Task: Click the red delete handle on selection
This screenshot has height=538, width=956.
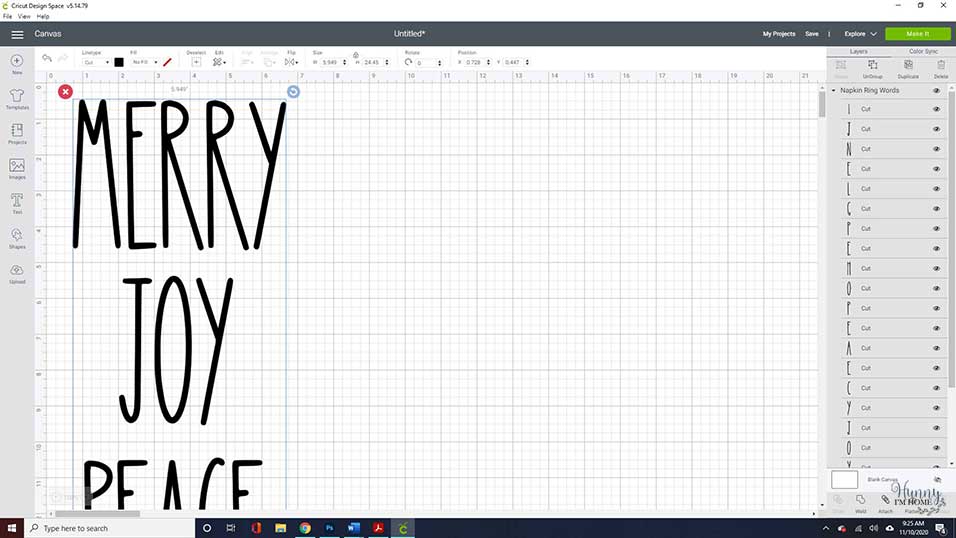Action: pos(65,91)
